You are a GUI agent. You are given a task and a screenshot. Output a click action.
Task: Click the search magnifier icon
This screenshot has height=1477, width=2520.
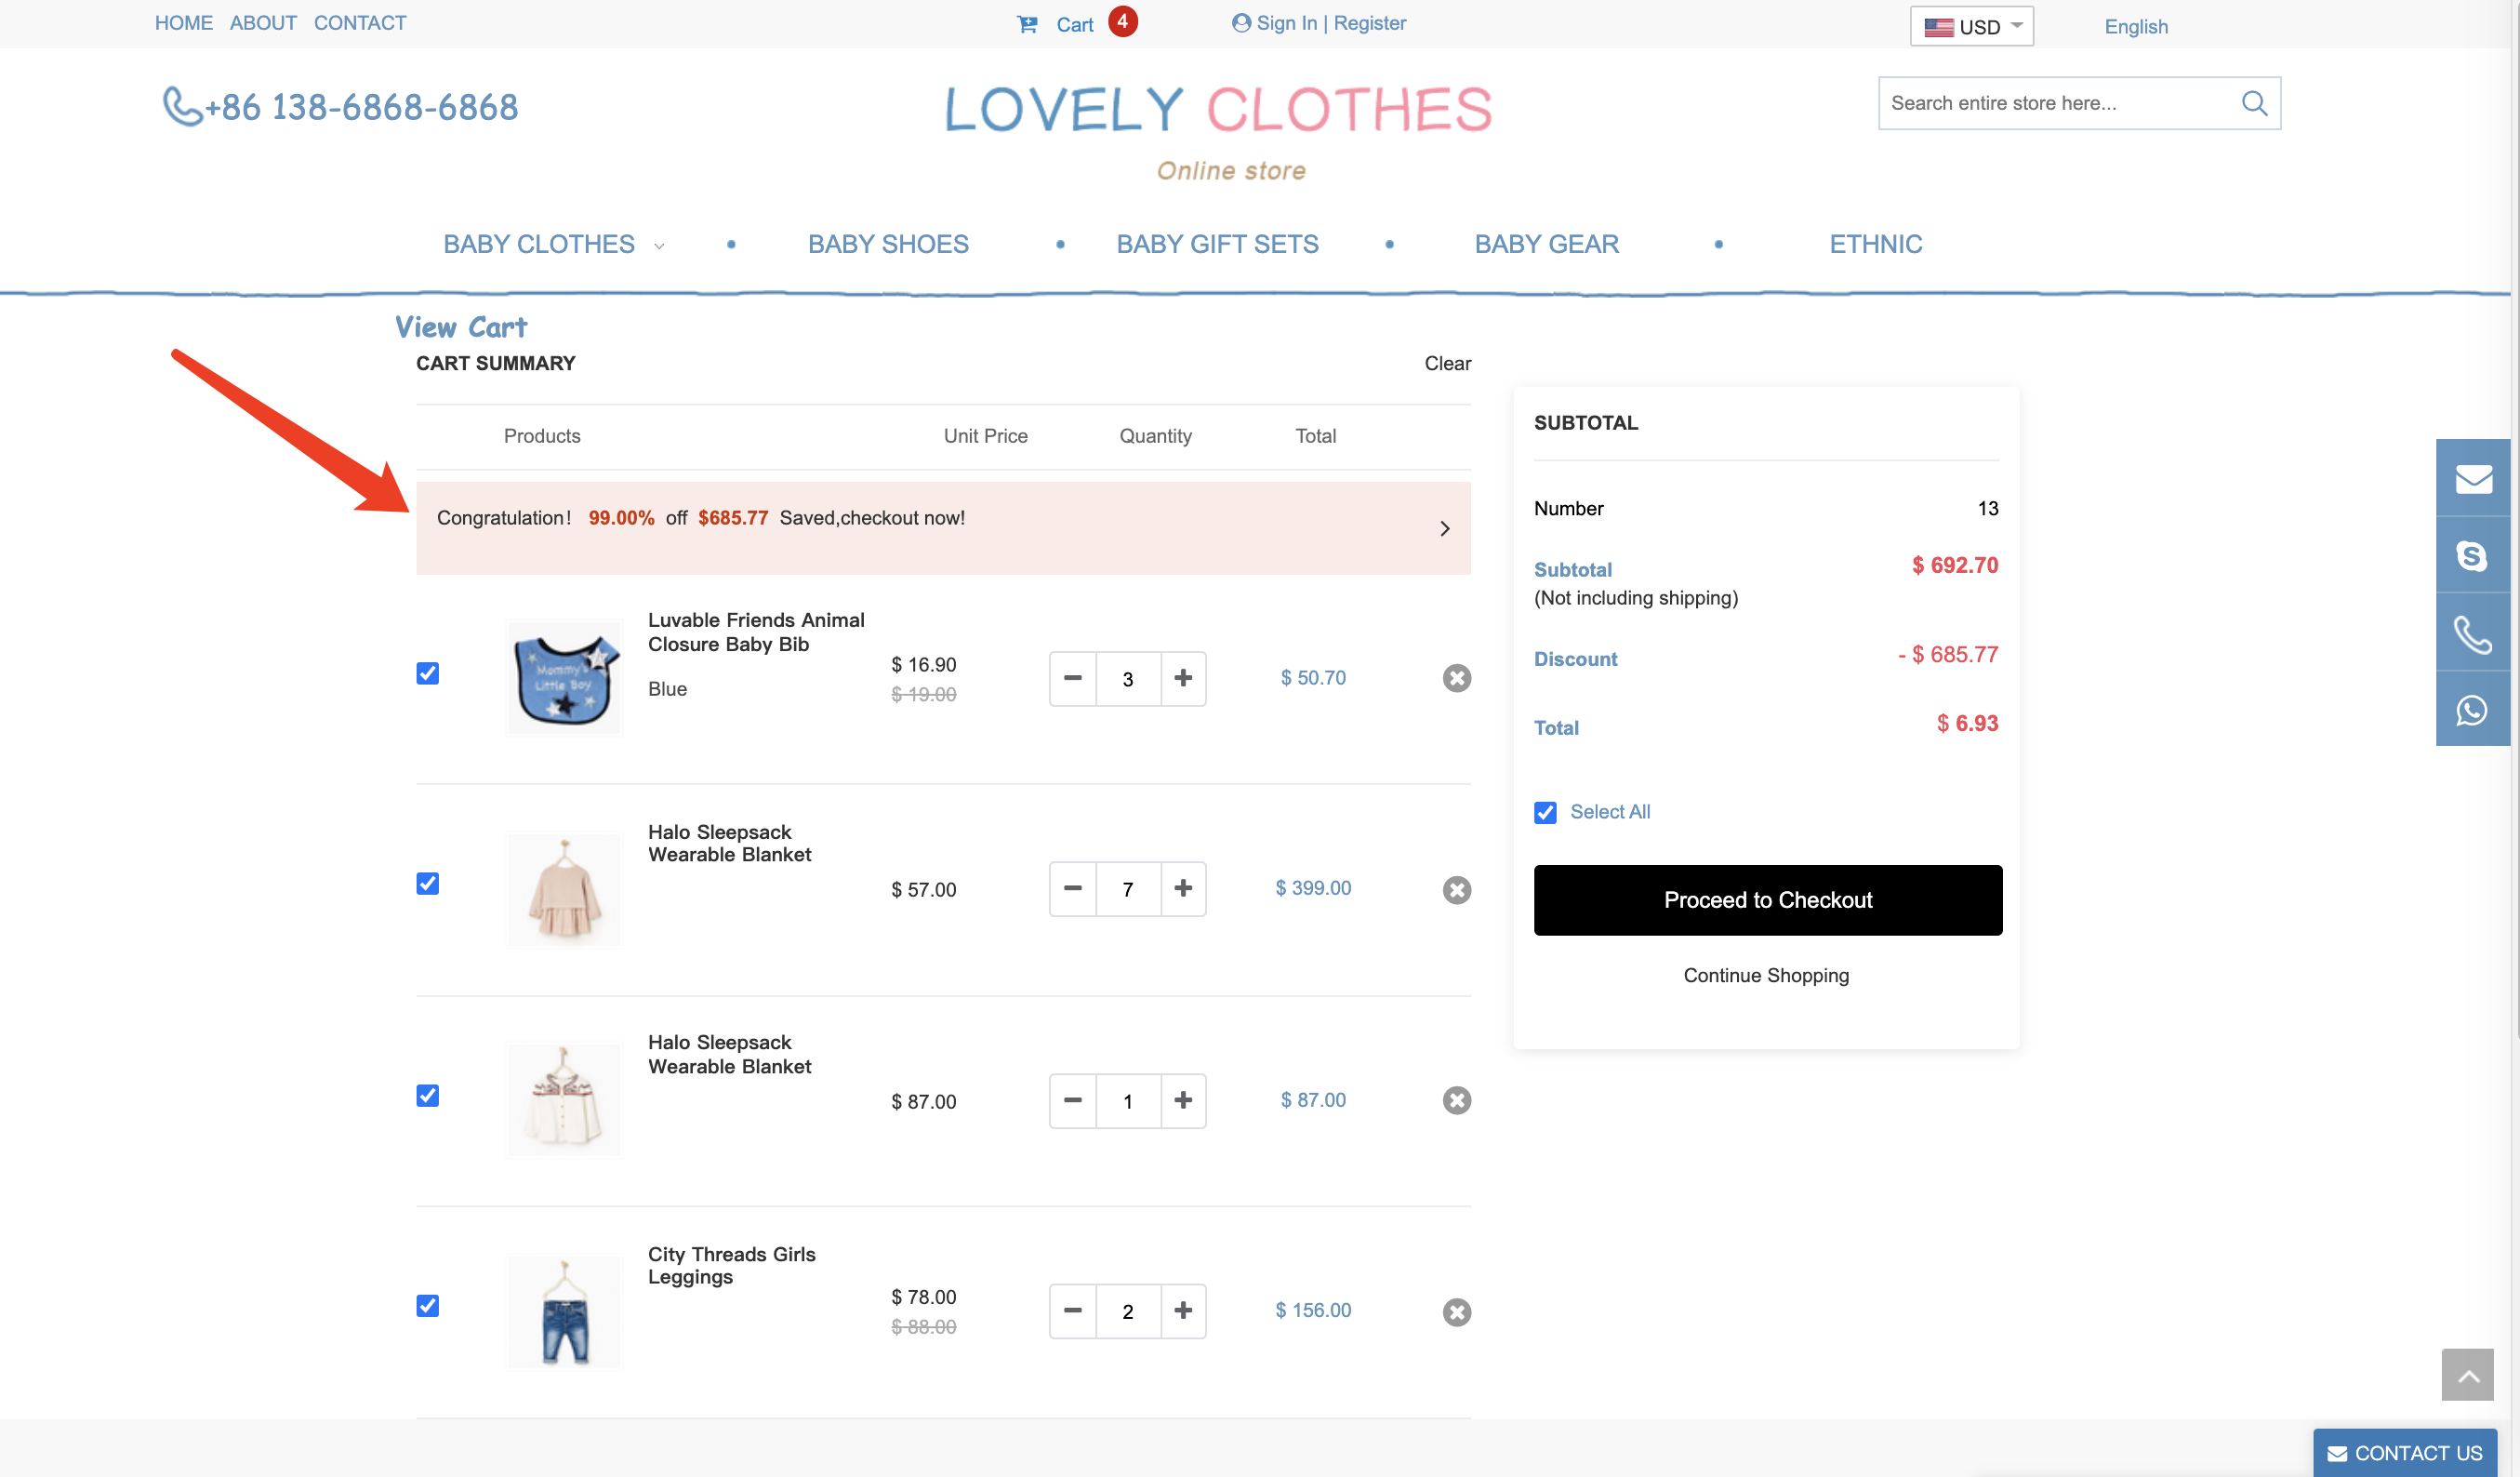coord(2253,103)
